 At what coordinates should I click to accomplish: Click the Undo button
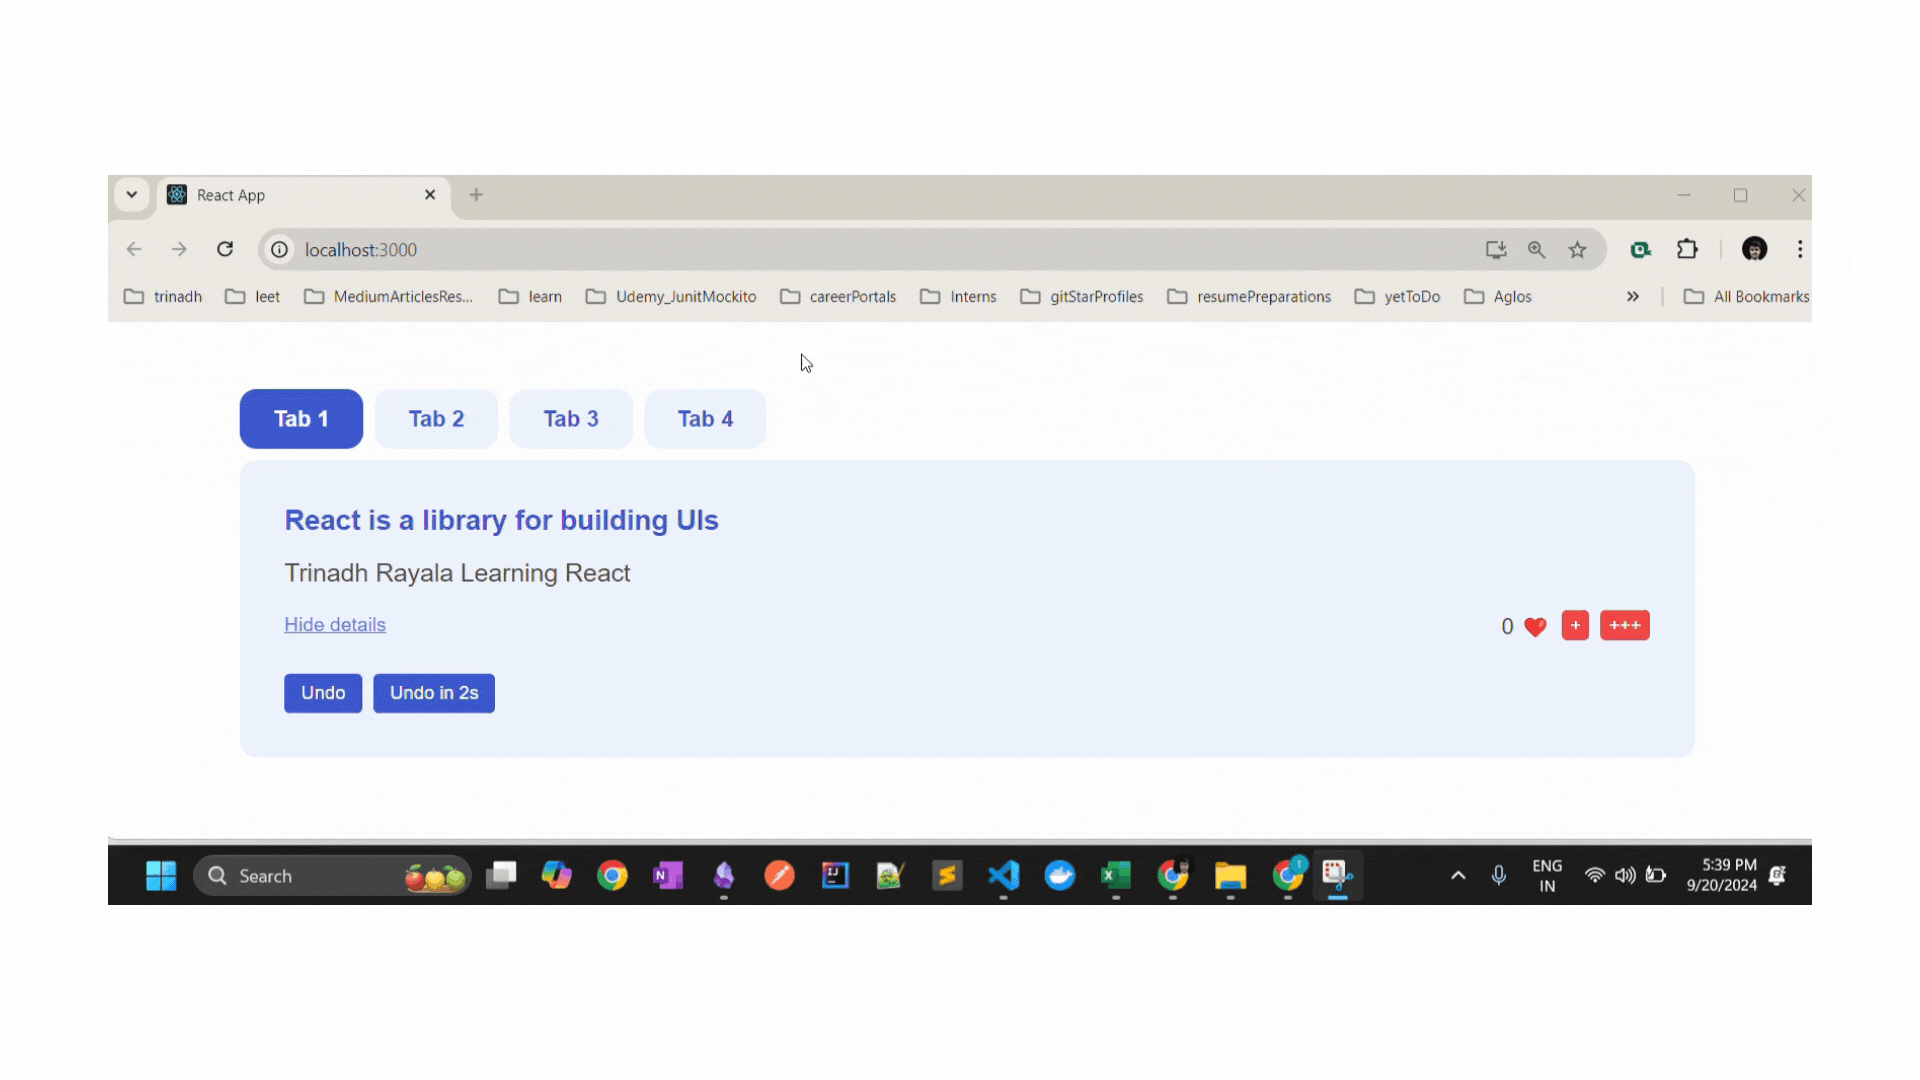pyautogui.click(x=323, y=693)
